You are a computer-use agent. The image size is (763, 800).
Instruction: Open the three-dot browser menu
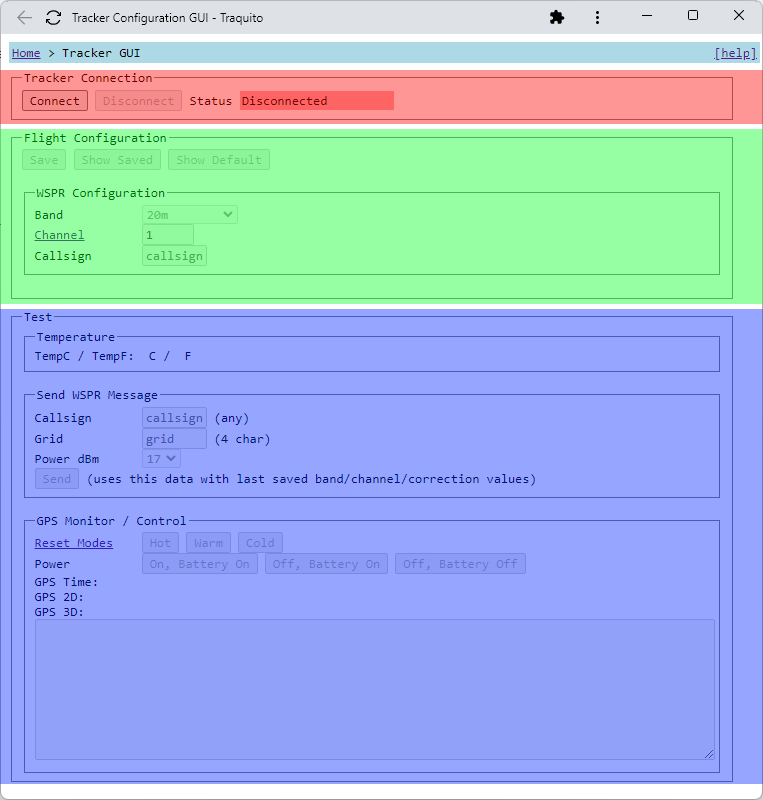tap(597, 18)
